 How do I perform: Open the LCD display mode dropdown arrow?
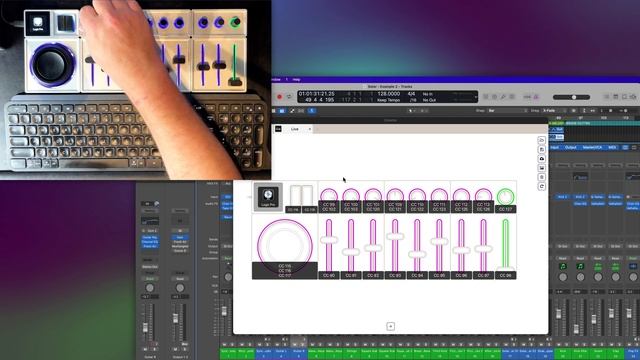click(x=476, y=97)
